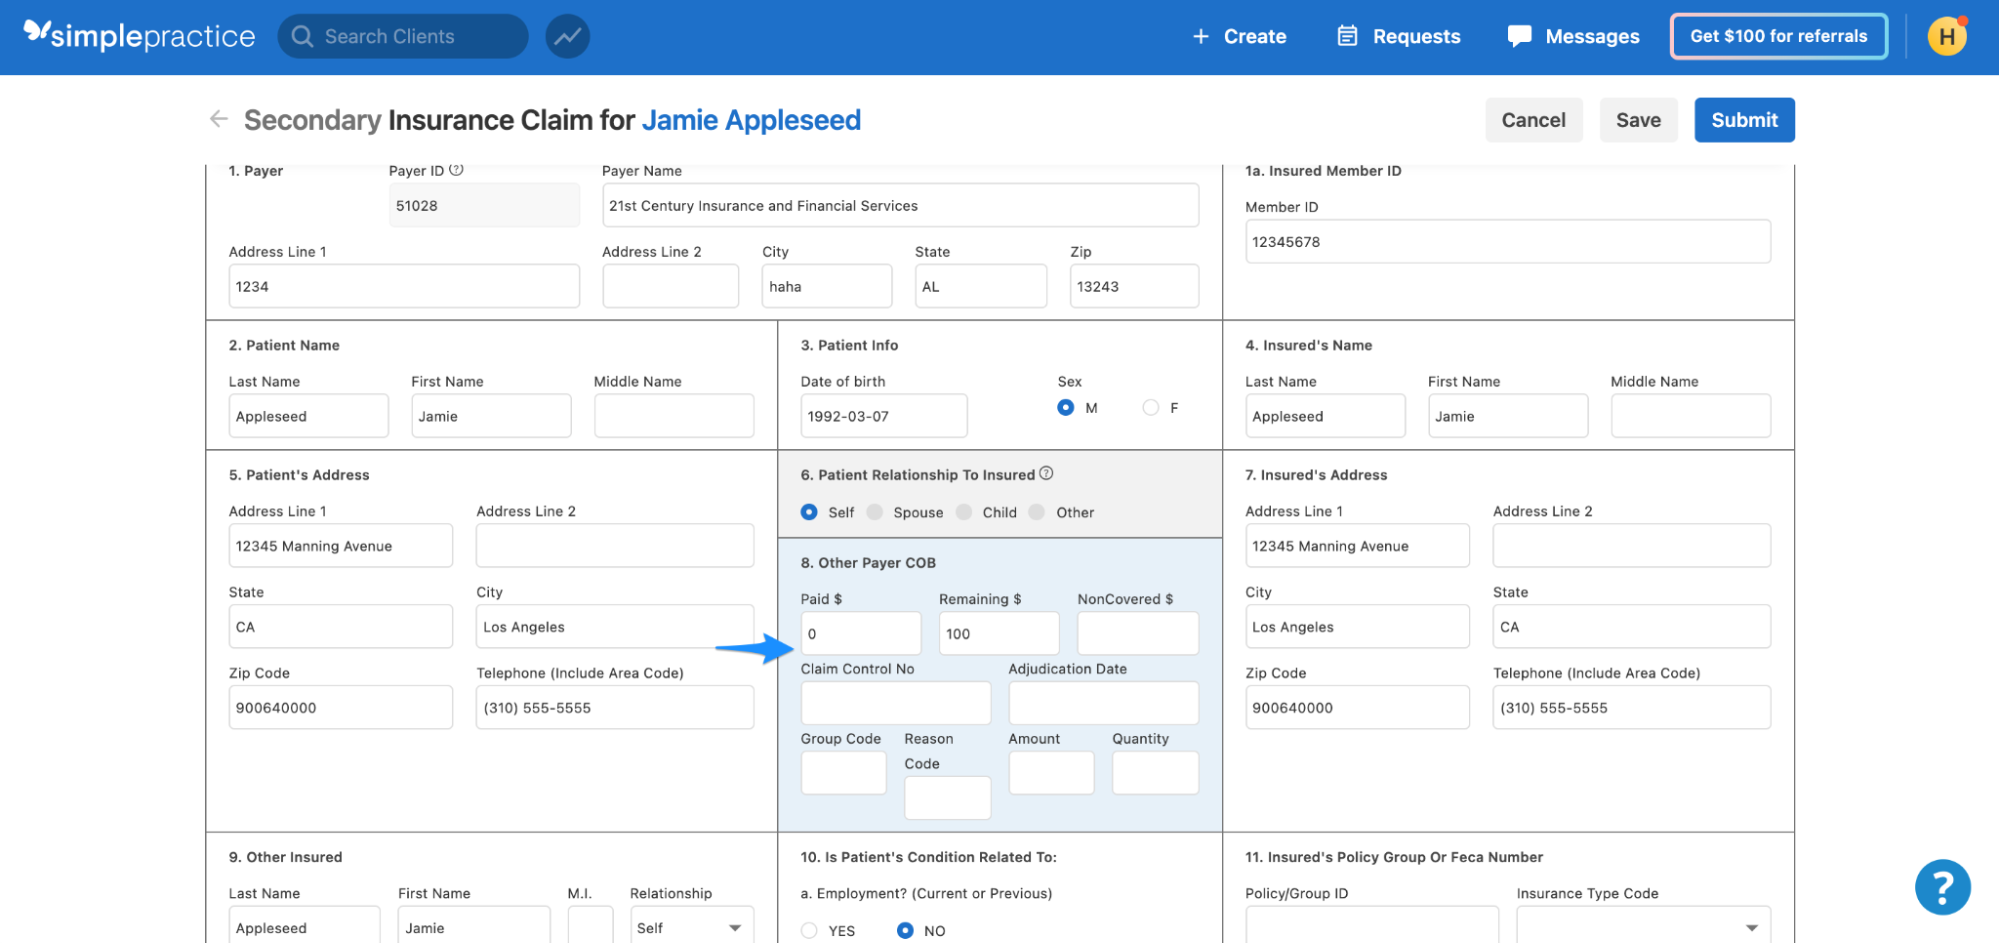Click the Patient Relationship To Insured tooltip icon
Image resolution: width=1999 pixels, height=943 pixels.
tap(1046, 473)
